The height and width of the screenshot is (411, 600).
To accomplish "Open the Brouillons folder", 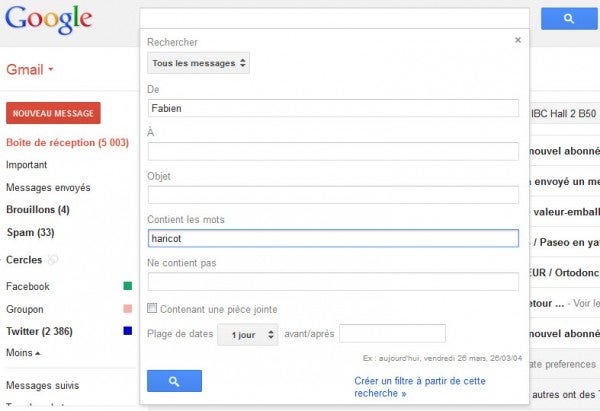I will pyautogui.click(x=38, y=210).
